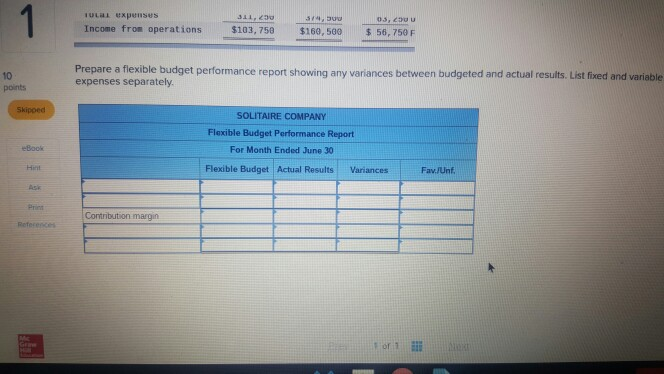Open Fav./Unf. dropdown in fourth row
664x374 pixels.
[x=437, y=232]
